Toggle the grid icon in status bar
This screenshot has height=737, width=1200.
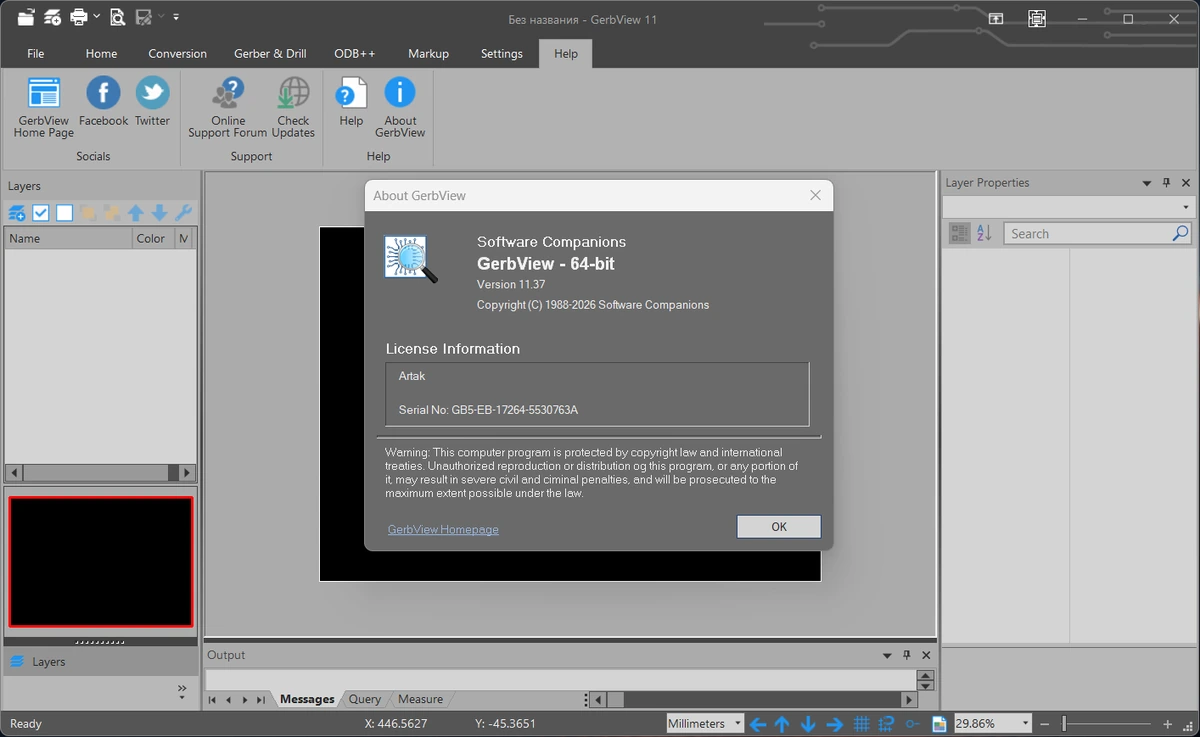coord(861,724)
